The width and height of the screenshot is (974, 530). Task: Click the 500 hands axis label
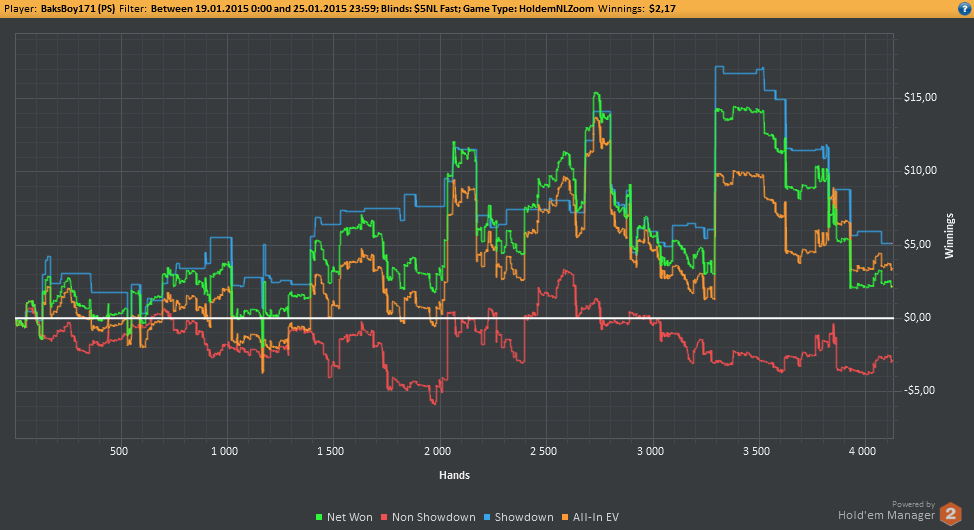tap(119, 451)
